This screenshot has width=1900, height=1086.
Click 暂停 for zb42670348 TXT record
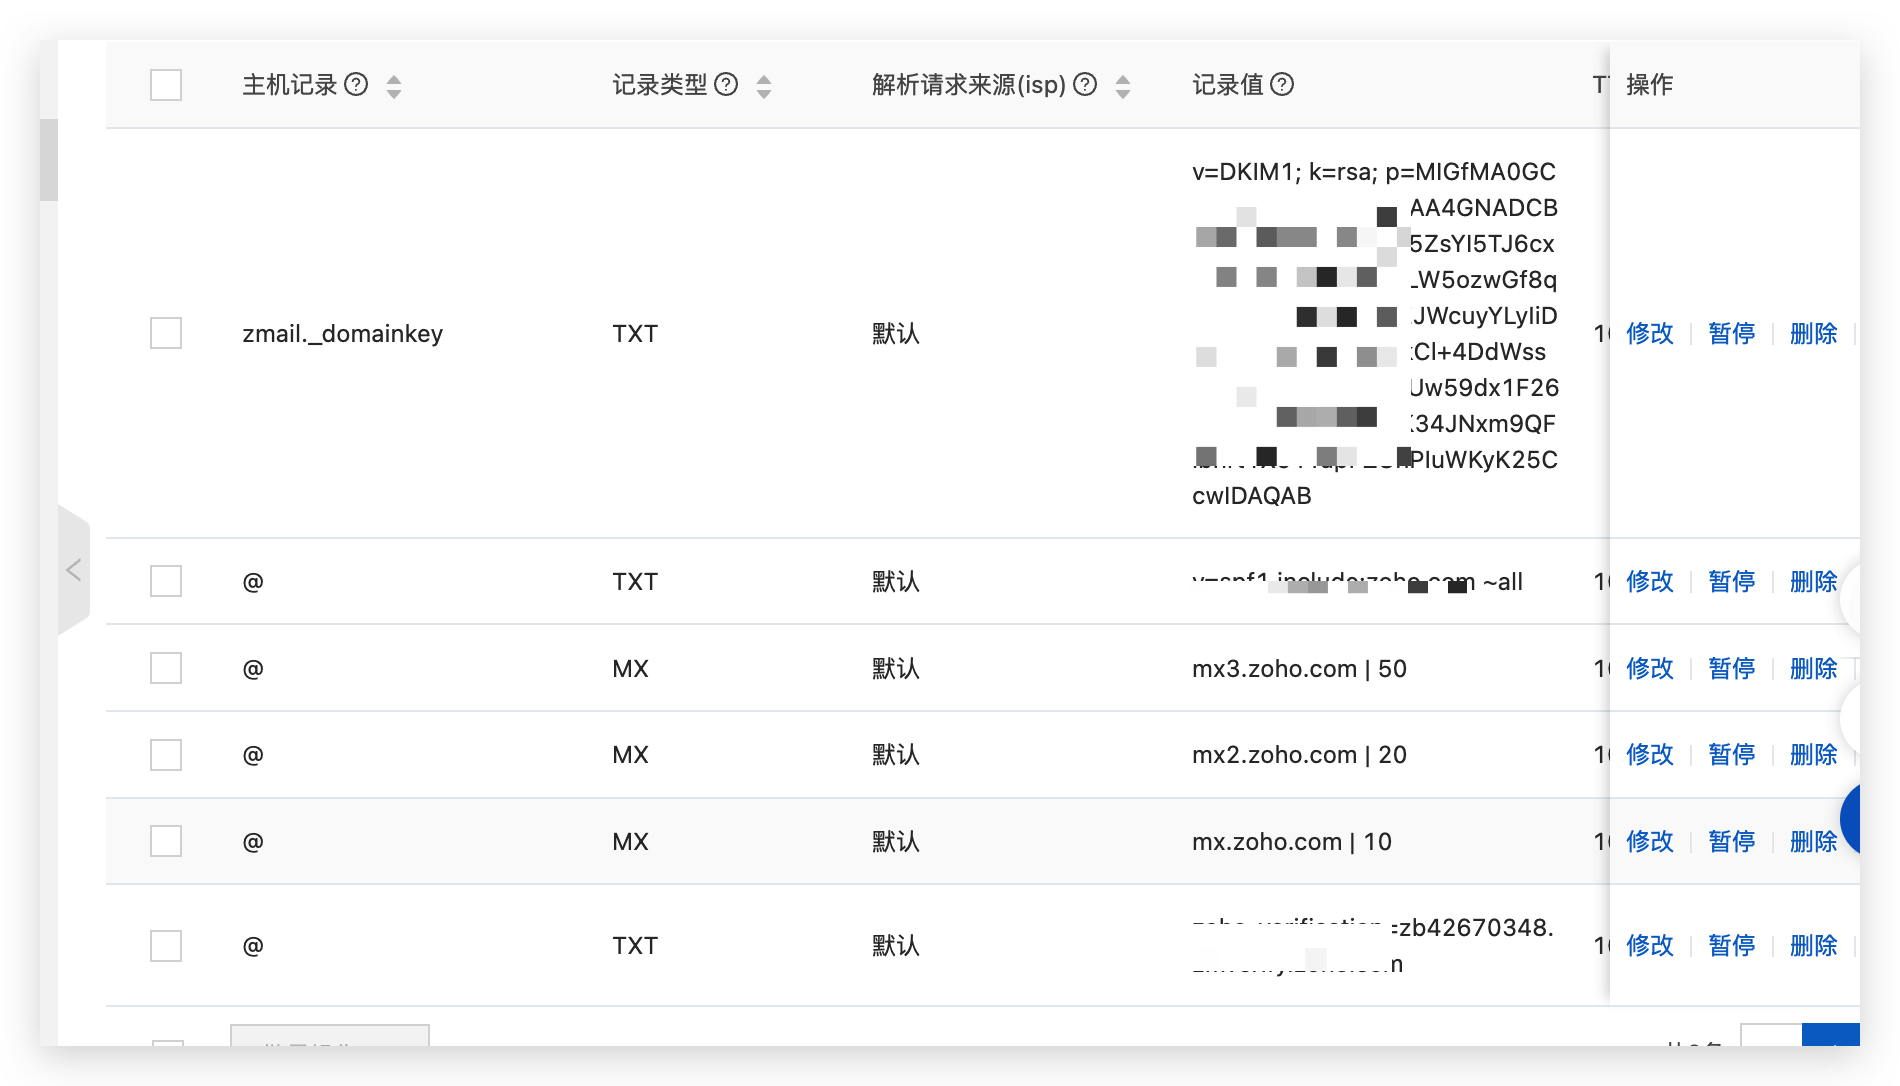pyautogui.click(x=1732, y=945)
